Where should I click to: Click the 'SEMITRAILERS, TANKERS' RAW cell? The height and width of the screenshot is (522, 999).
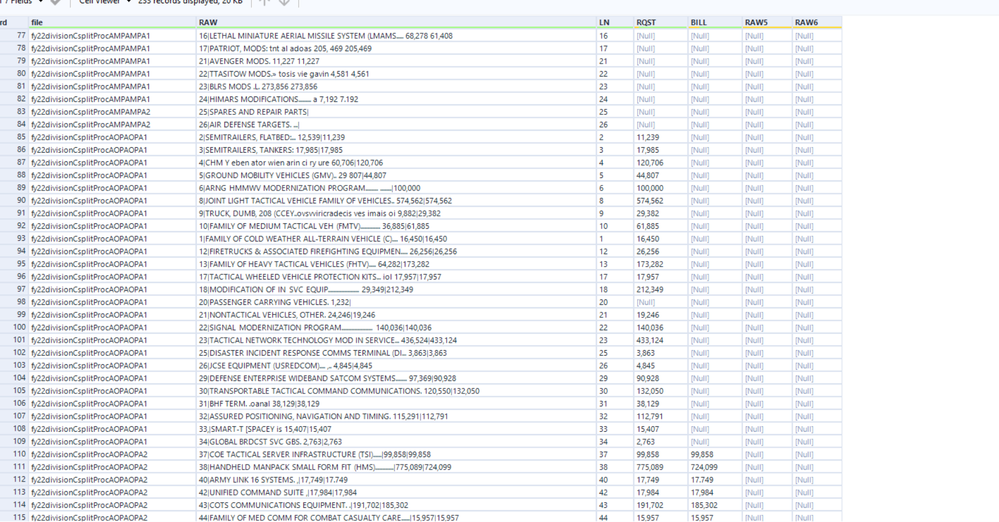[396, 150]
